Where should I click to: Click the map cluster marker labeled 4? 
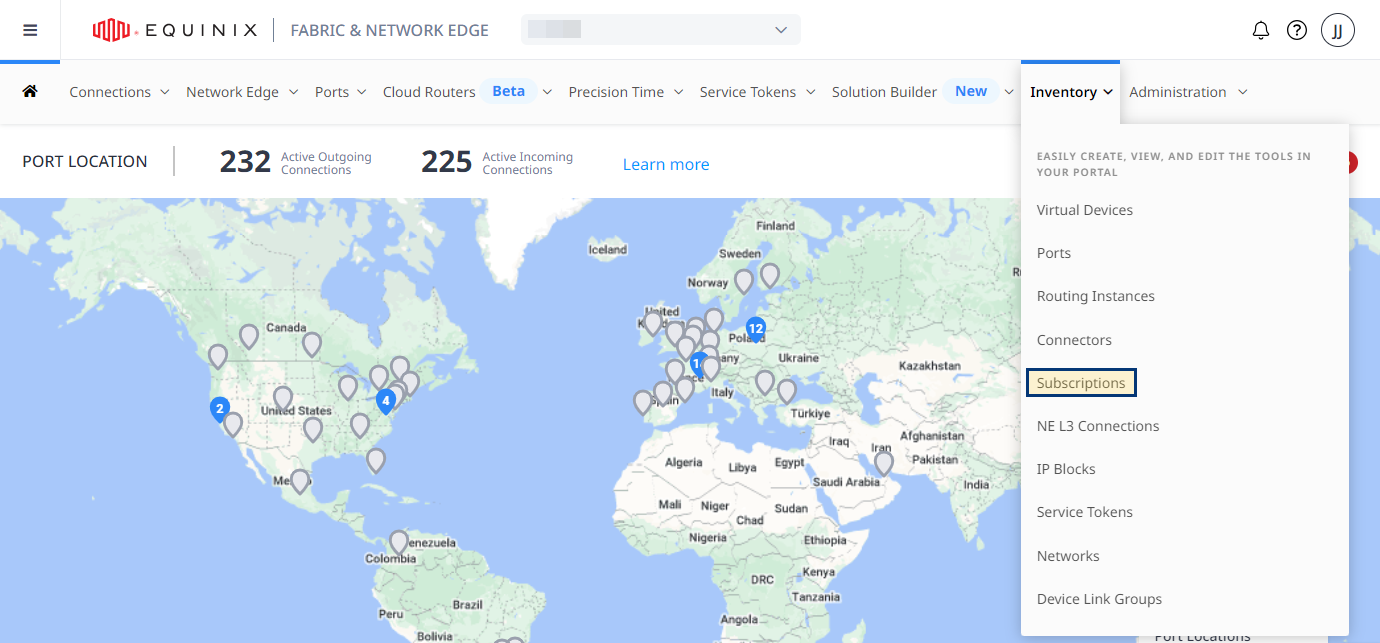pyautogui.click(x=386, y=402)
